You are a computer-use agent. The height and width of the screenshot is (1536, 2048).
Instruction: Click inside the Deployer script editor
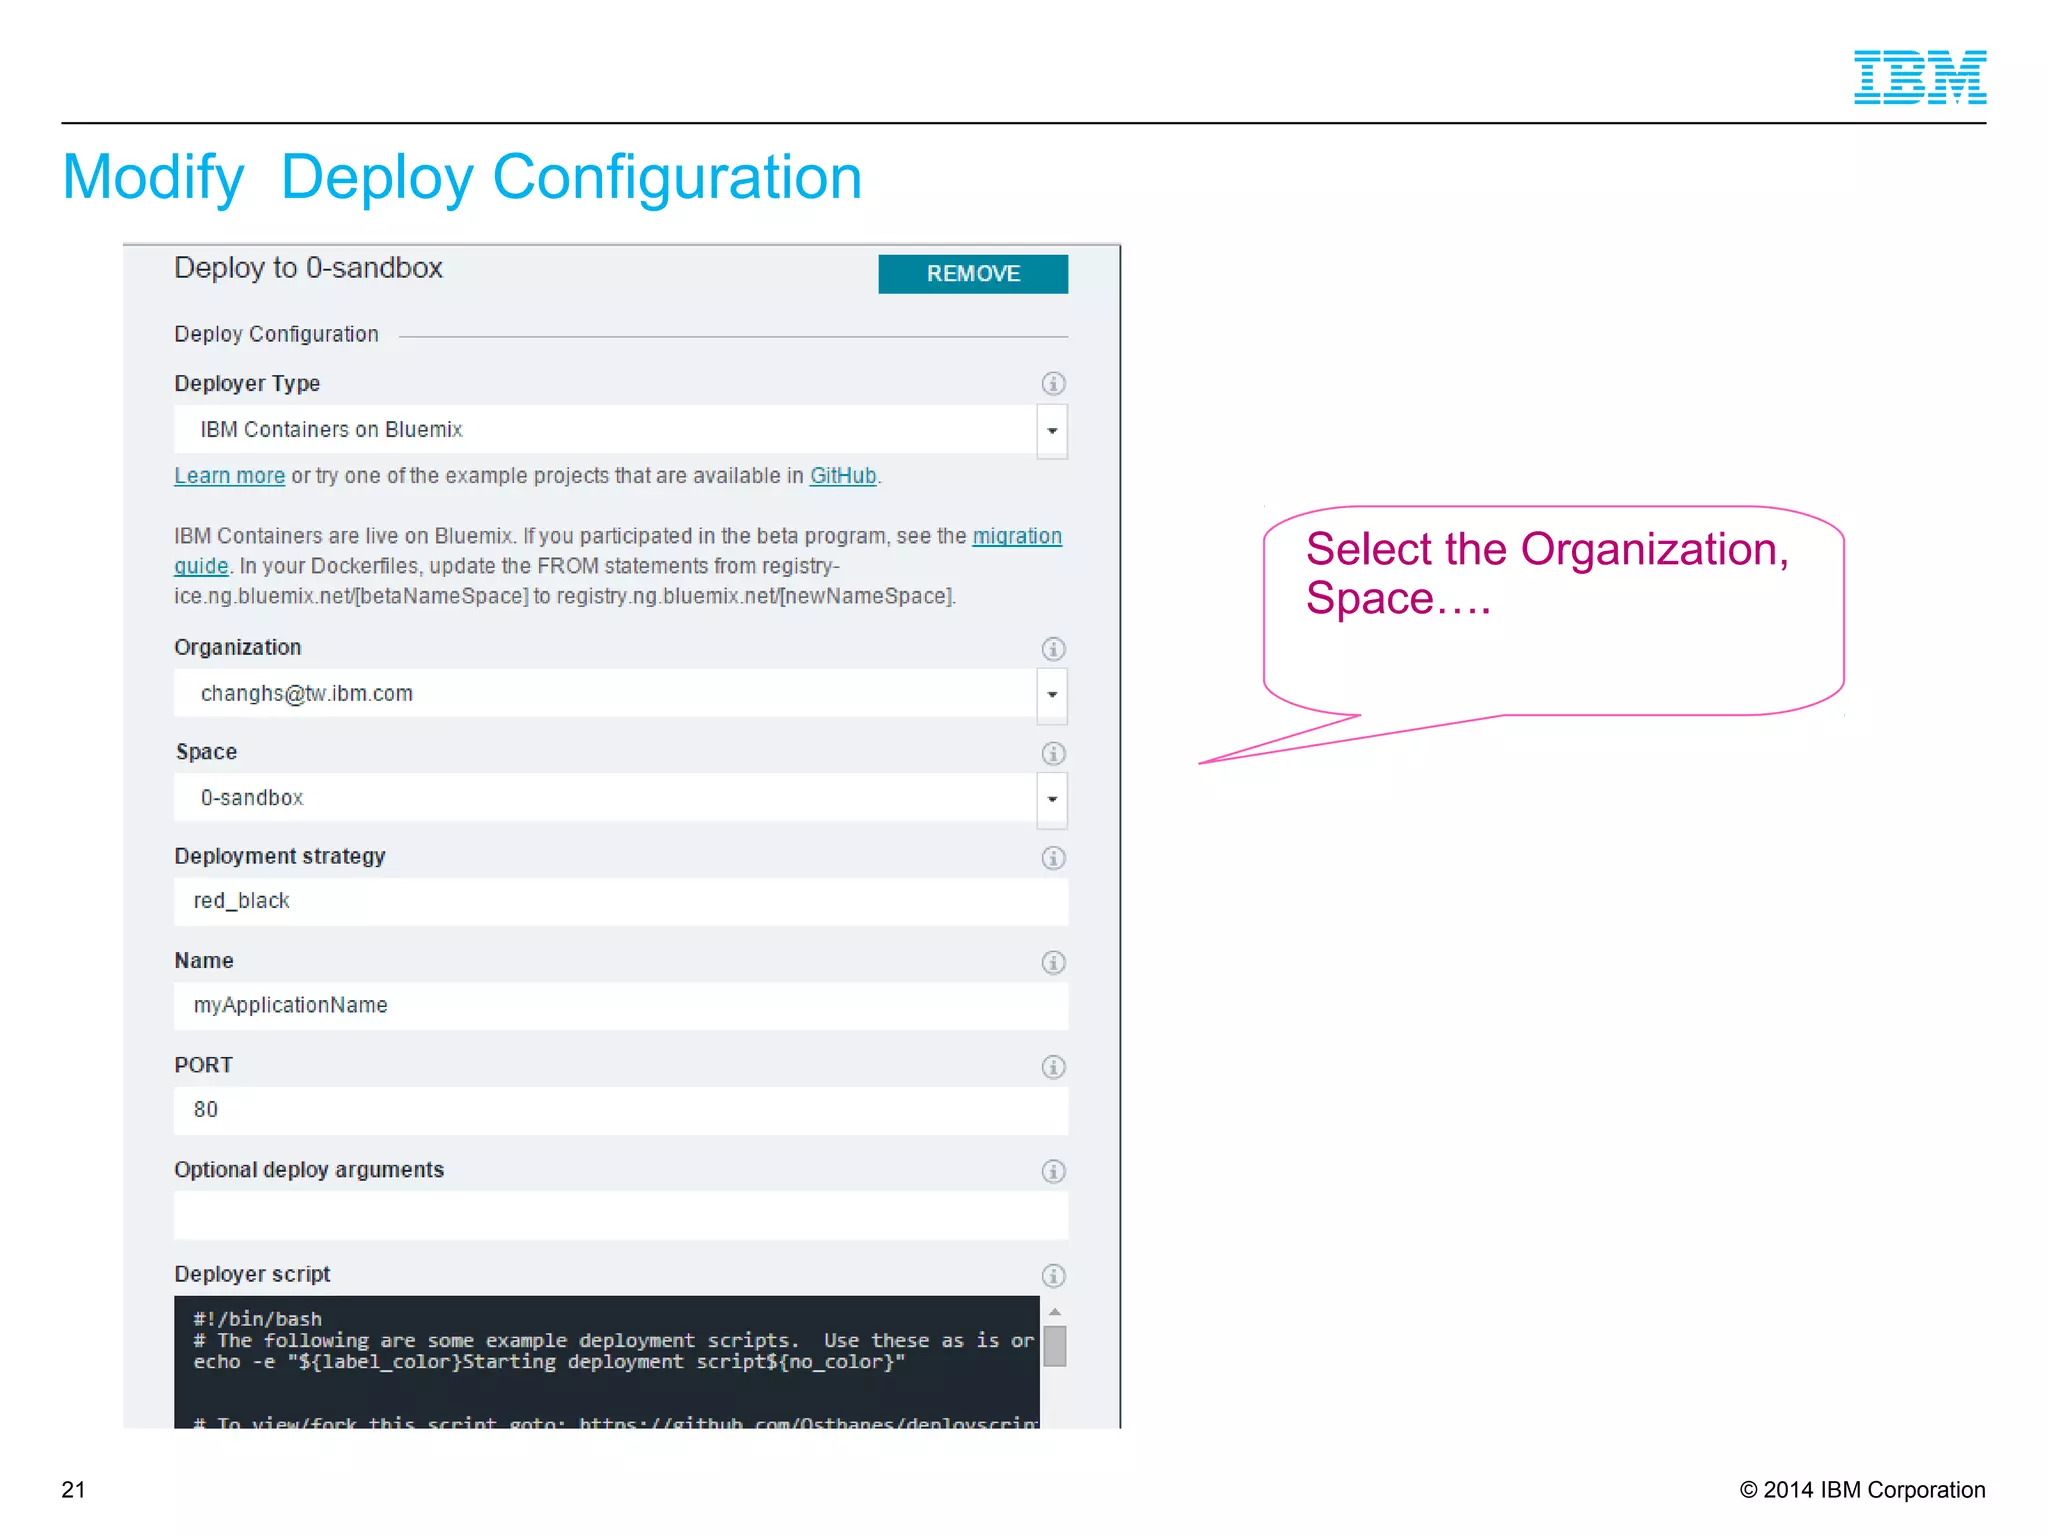606,1362
